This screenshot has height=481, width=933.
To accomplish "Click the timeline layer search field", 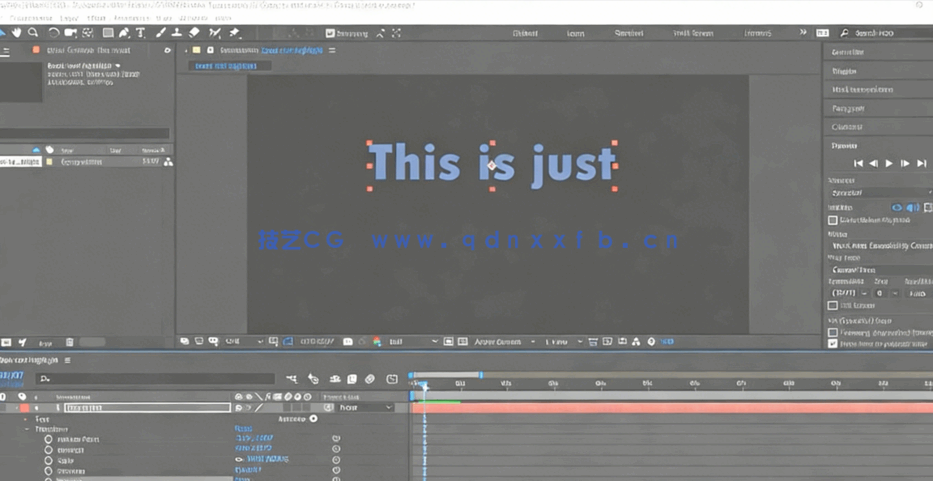I will click(x=155, y=379).
